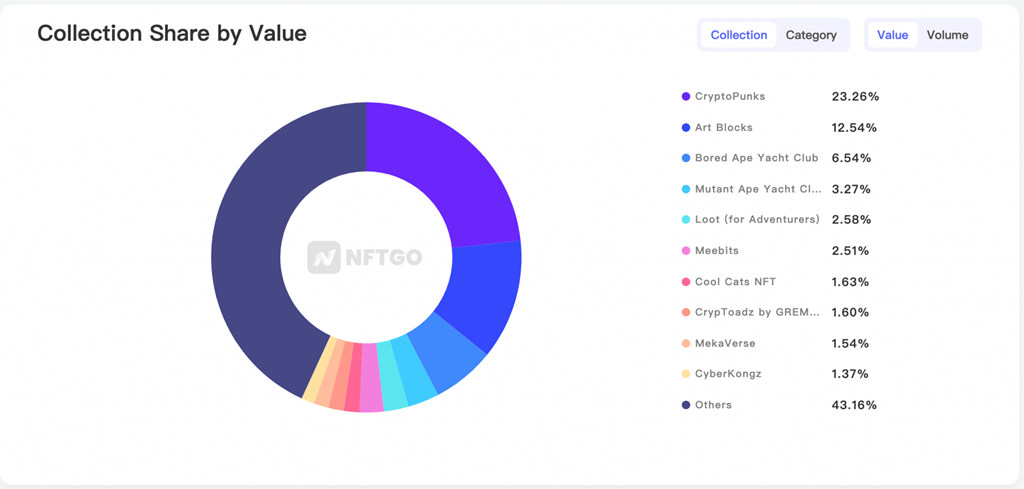
Task: Click the 1.54% MekaVerse value
Action: (x=850, y=343)
